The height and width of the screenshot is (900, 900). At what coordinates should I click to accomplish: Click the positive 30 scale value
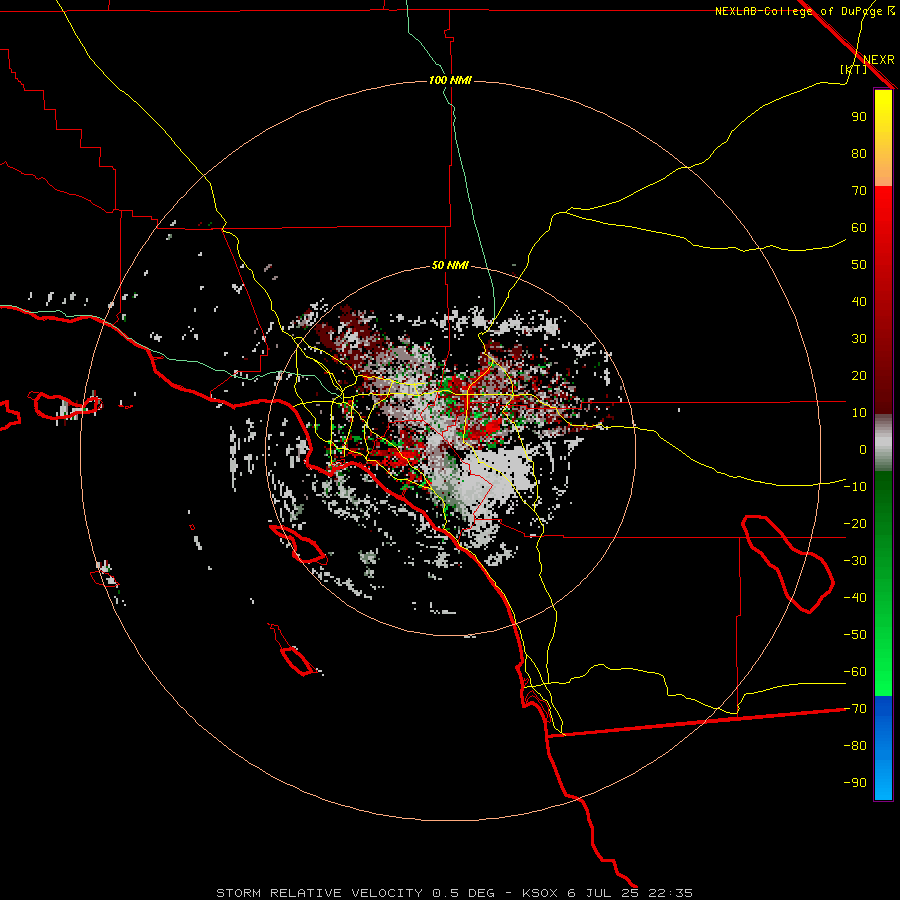click(x=859, y=339)
